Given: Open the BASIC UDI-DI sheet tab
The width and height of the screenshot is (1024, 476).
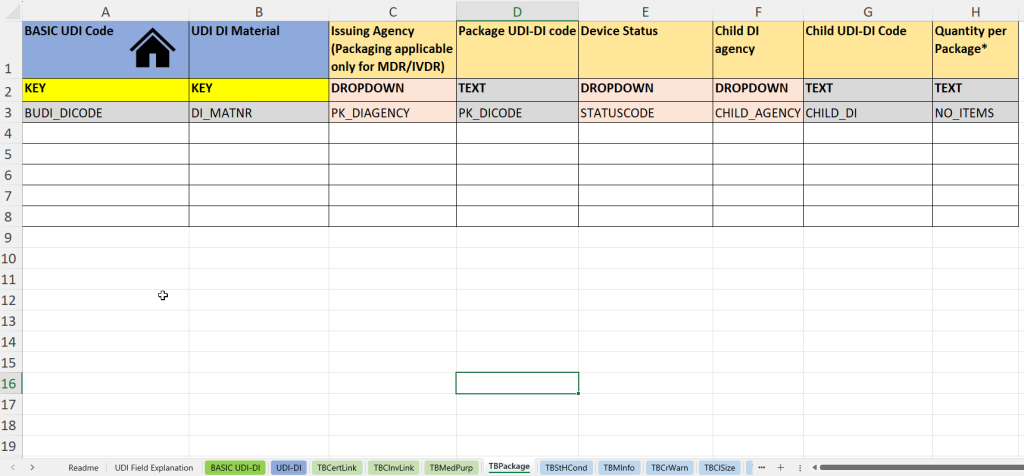Looking at the screenshot, I should 235,468.
